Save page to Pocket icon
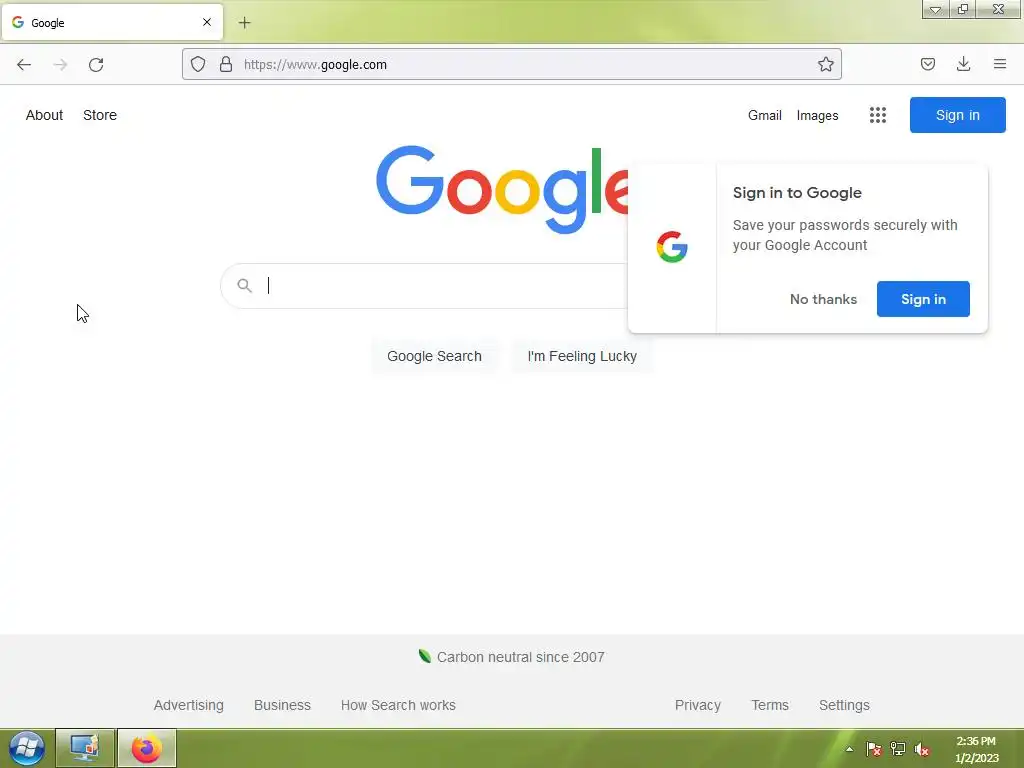The image size is (1024, 768). point(927,64)
